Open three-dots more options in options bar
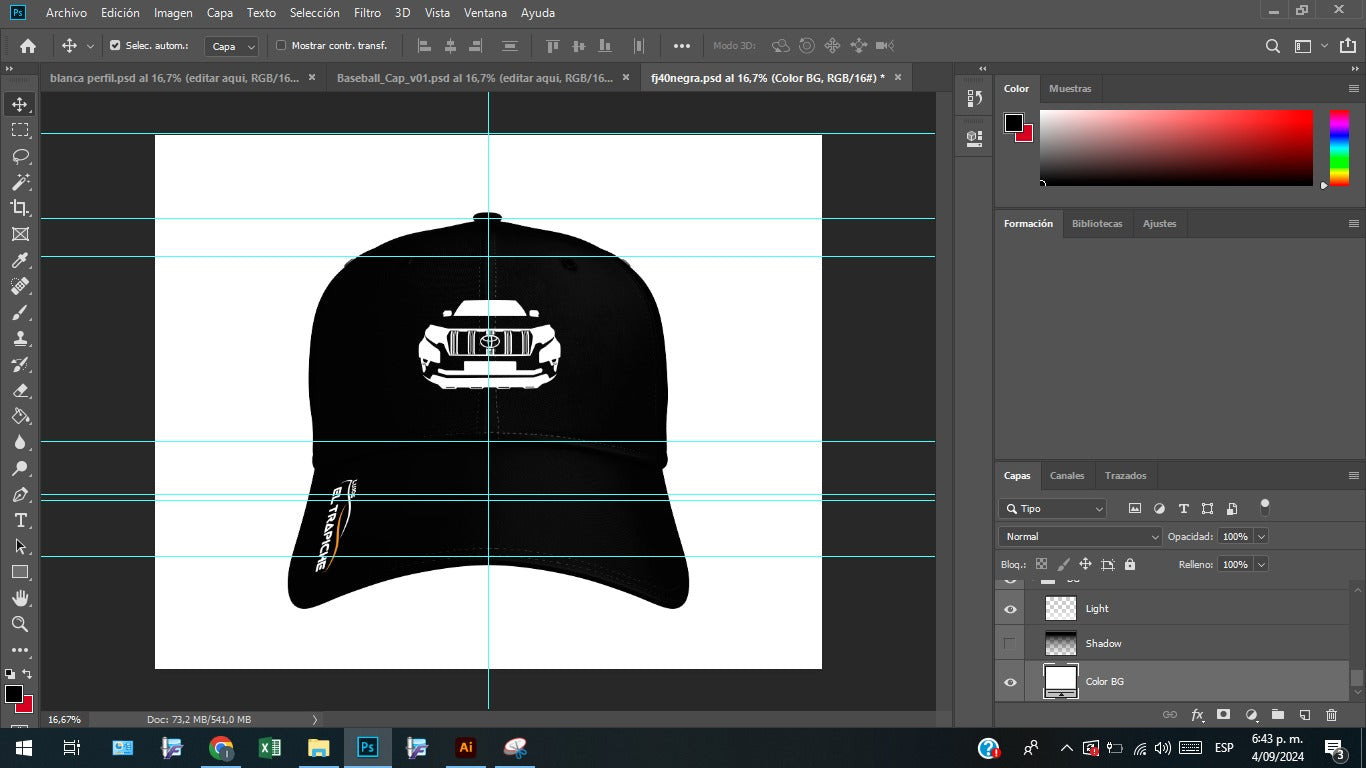 [x=682, y=46]
